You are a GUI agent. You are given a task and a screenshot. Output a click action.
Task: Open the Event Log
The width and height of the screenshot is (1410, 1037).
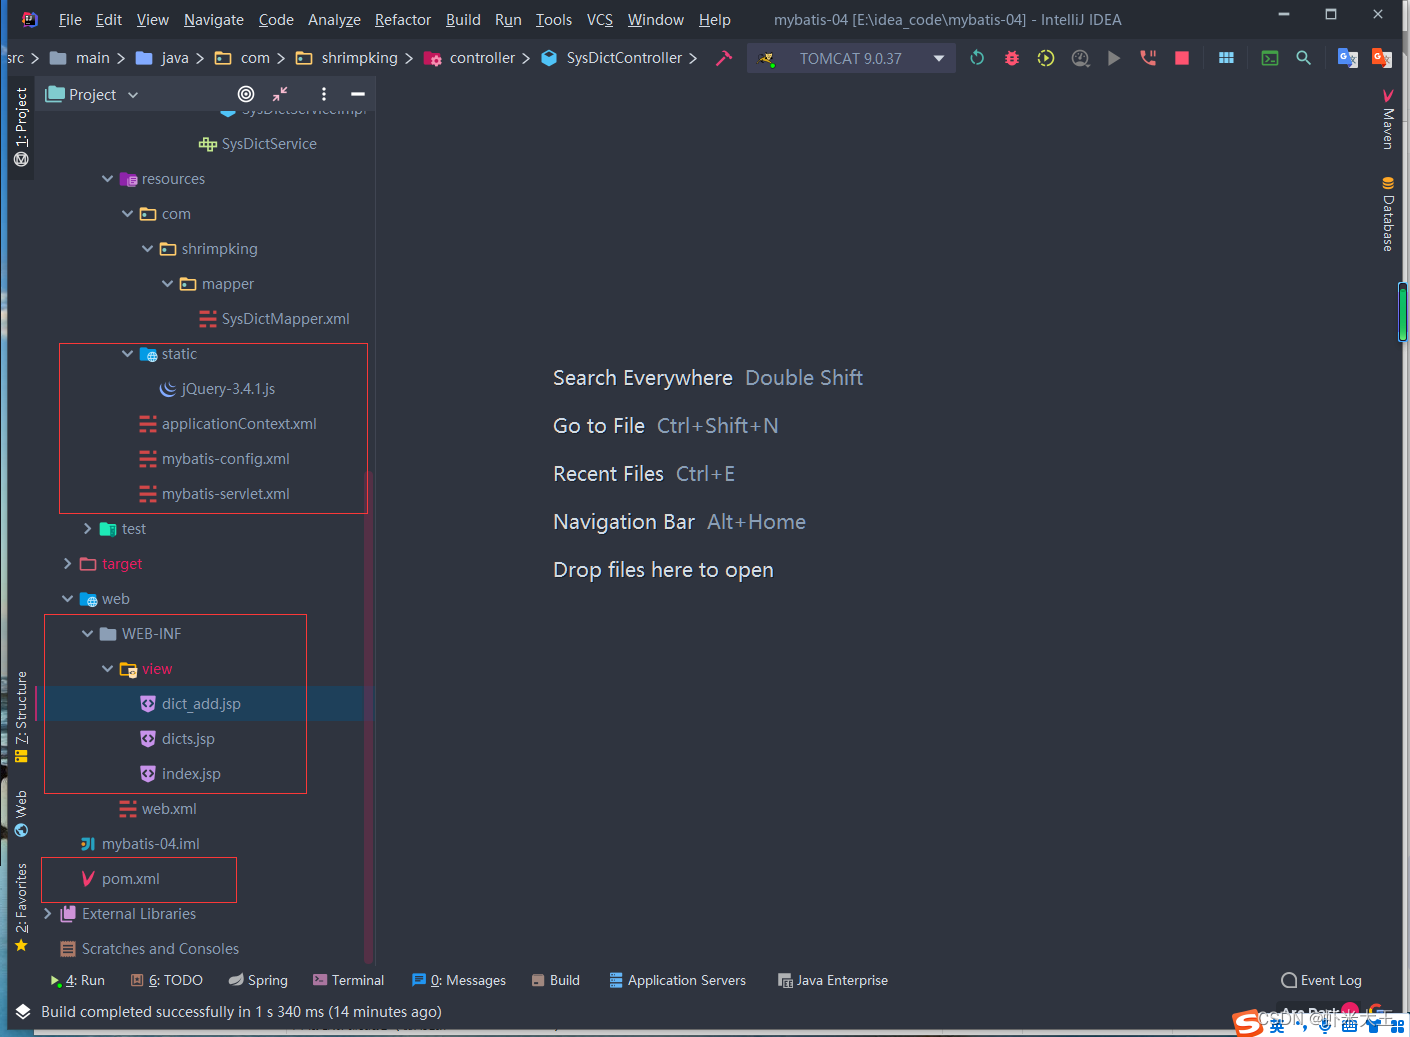(1321, 980)
